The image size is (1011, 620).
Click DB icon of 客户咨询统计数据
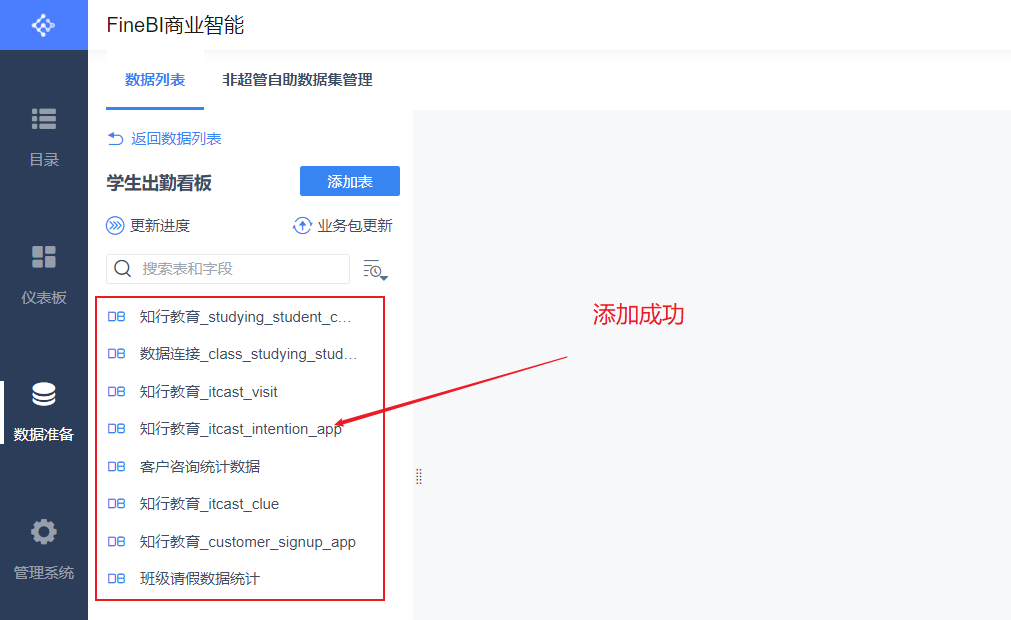pyautogui.click(x=116, y=466)
